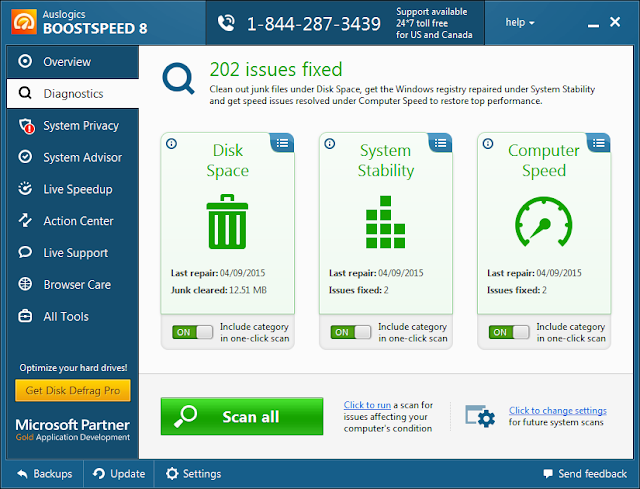Open All Tools list
Screen dimensions: 640x489
point(73,316)
